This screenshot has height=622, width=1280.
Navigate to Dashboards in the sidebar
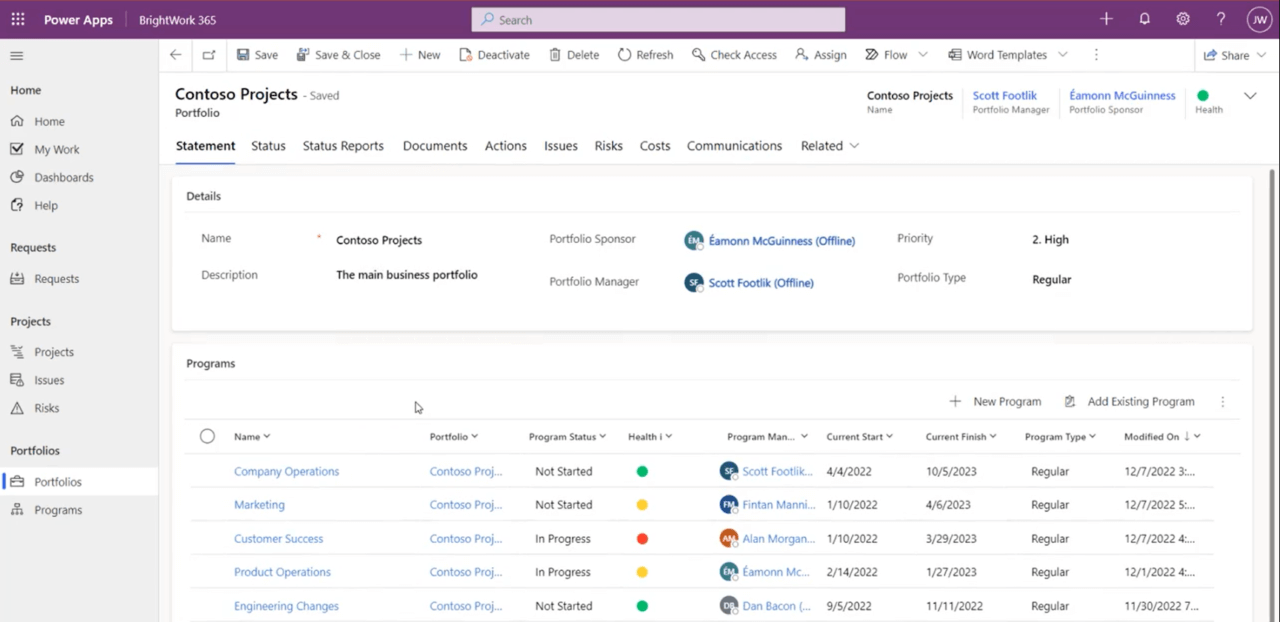(x=62, y=177)
